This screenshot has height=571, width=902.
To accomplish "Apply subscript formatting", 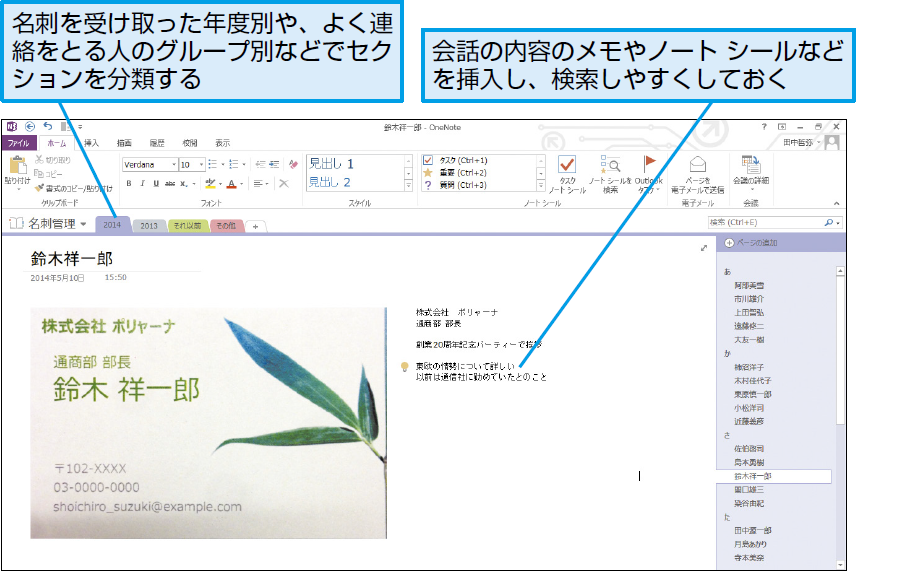I will click(184, 183).
